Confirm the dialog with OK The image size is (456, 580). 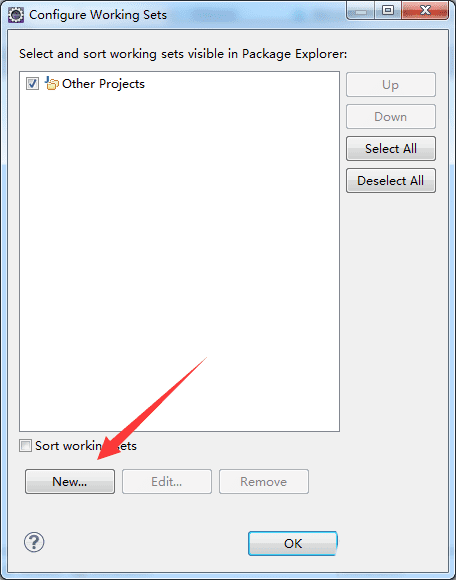click(x=293, y=543)
